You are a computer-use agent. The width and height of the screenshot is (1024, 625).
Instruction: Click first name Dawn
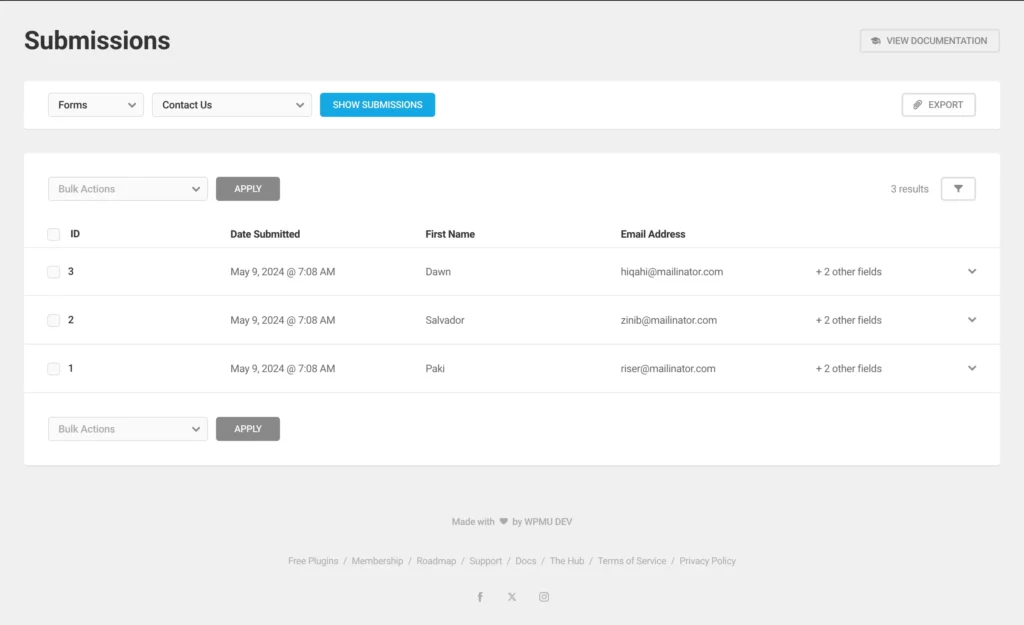point(438,272)
